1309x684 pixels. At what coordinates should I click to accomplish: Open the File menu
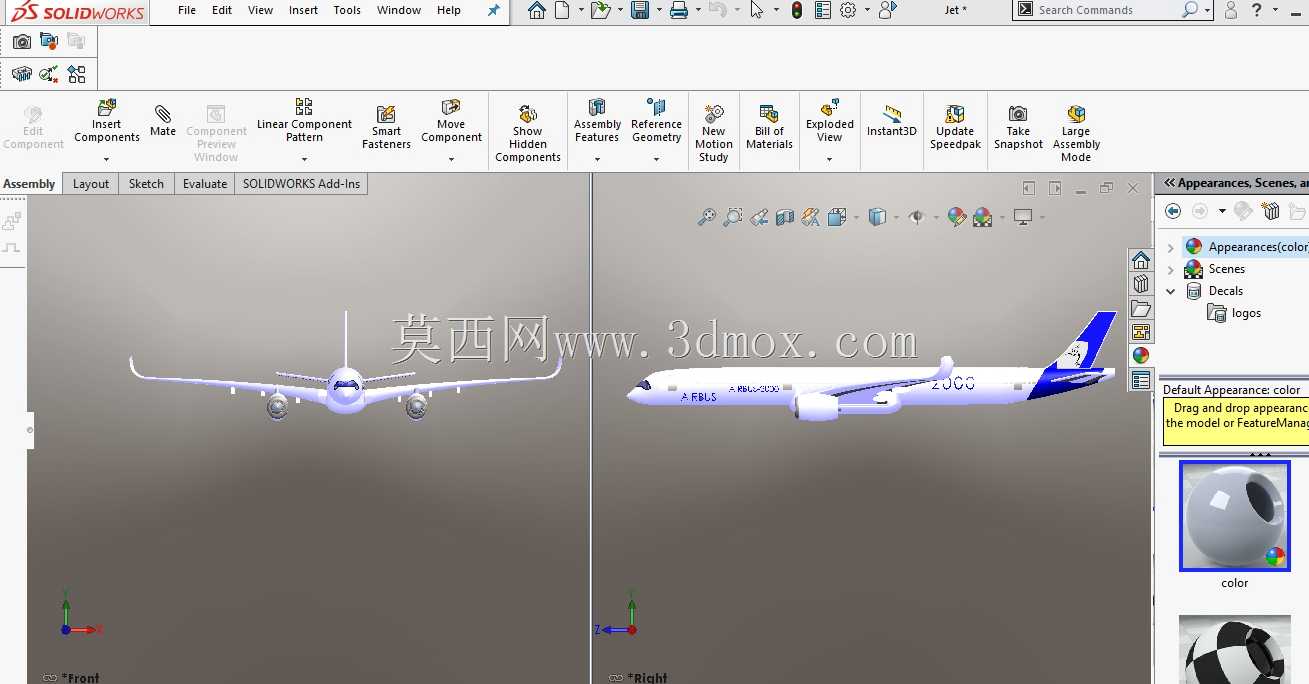187,10
